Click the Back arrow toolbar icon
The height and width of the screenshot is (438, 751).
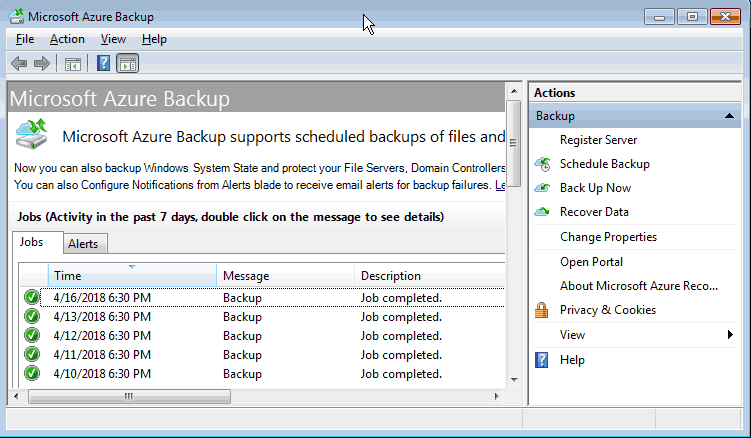(19, 63)
